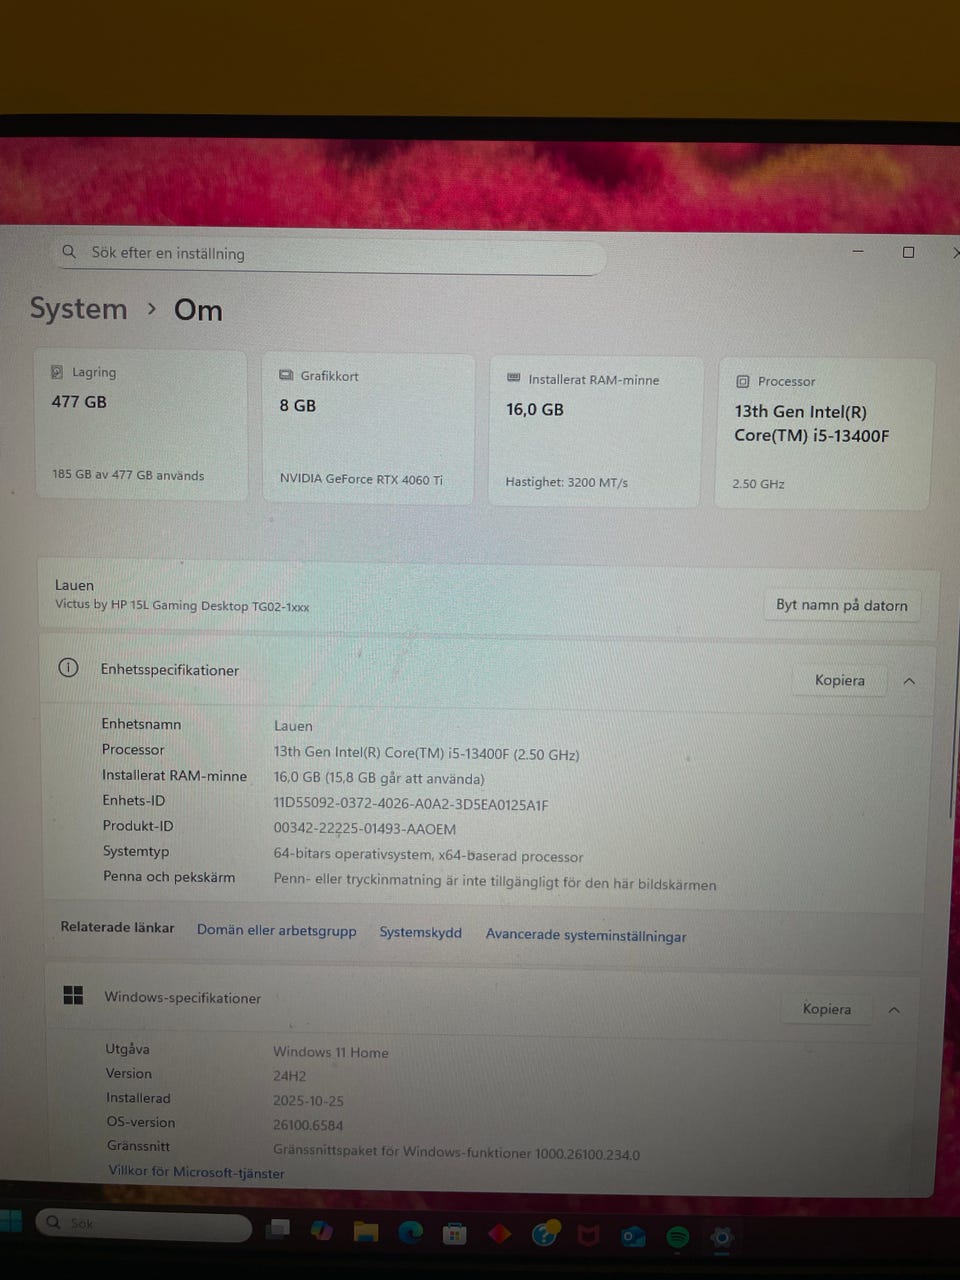Click the Grafikkort card icon

click(286, 375)
